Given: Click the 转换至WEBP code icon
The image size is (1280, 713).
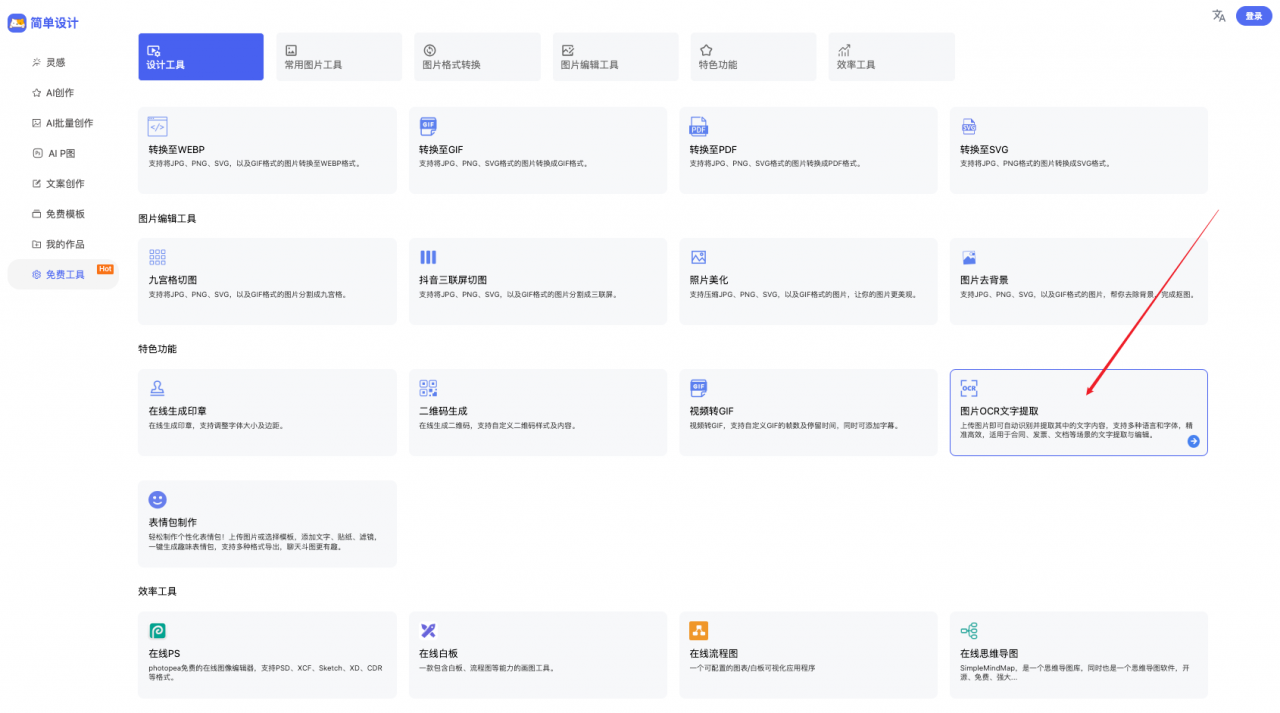Looking at the screenshot, I should coord(157,127).
